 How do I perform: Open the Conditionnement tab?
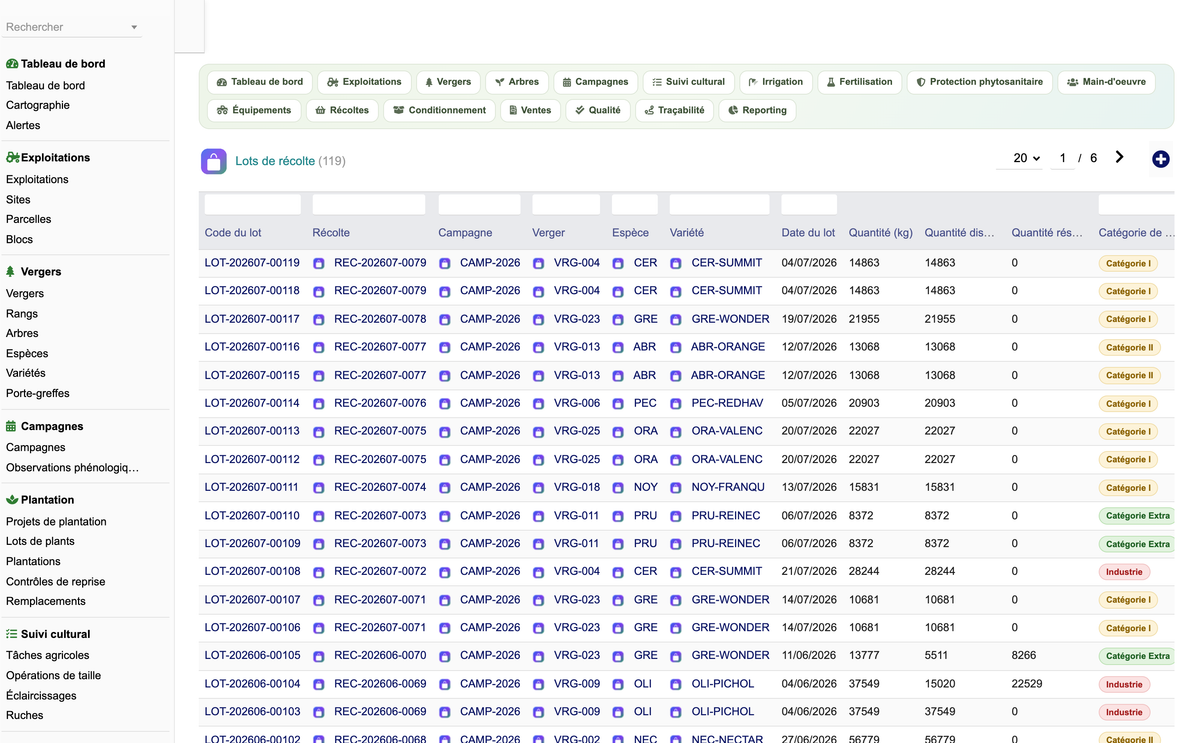(440, 110)
